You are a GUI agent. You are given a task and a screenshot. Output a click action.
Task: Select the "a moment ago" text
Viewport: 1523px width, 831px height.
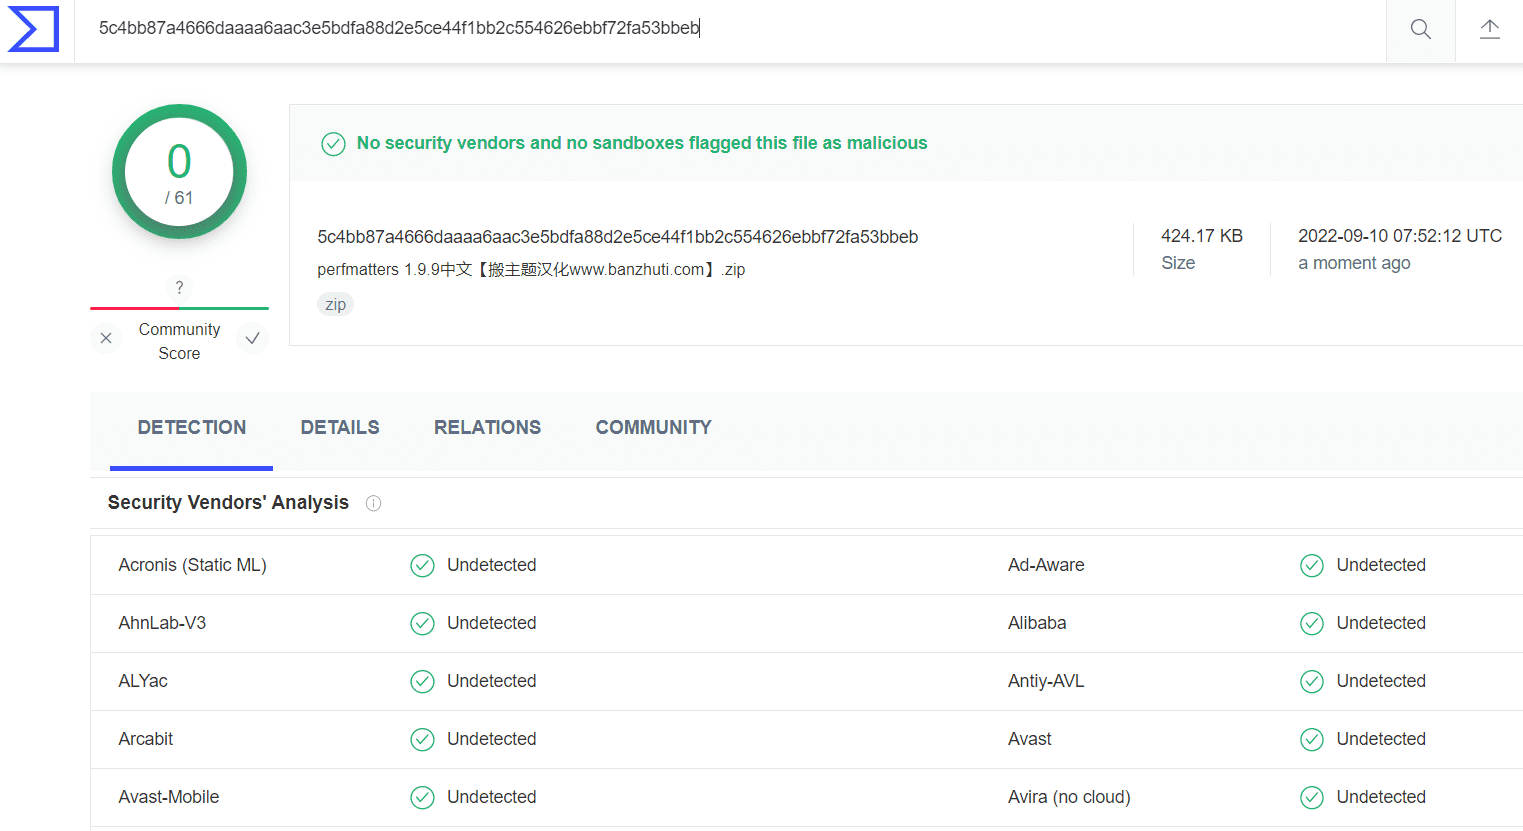tap(1354, 263)
